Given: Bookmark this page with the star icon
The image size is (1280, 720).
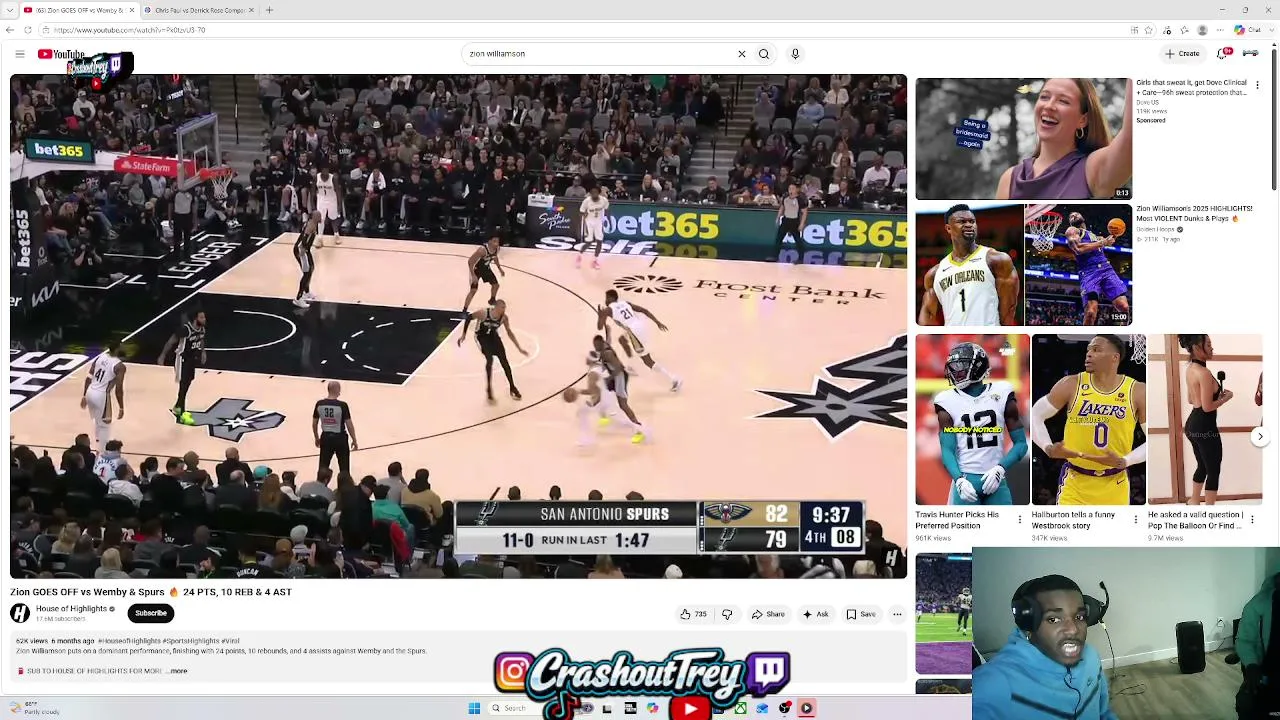Looking at the screenshot, I should tap(1148, 30).
